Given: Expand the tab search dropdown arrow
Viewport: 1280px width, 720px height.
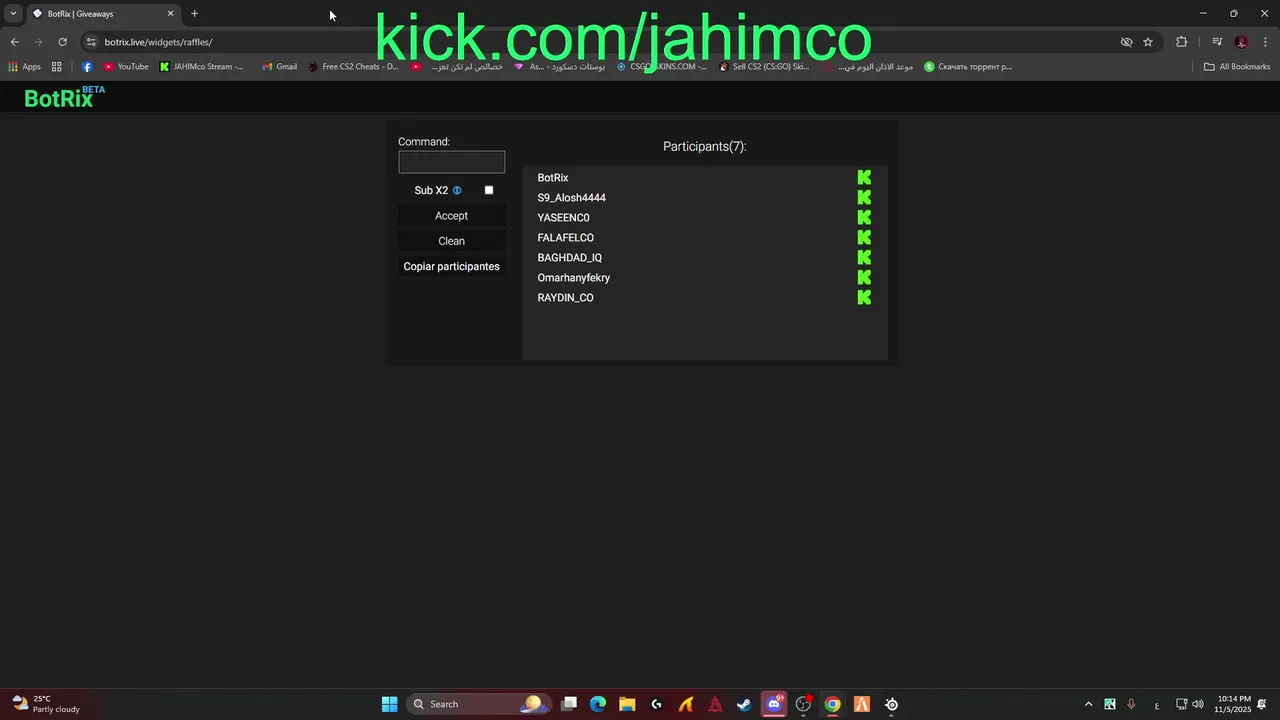Looking at the screenshot, I should point(13,14).
